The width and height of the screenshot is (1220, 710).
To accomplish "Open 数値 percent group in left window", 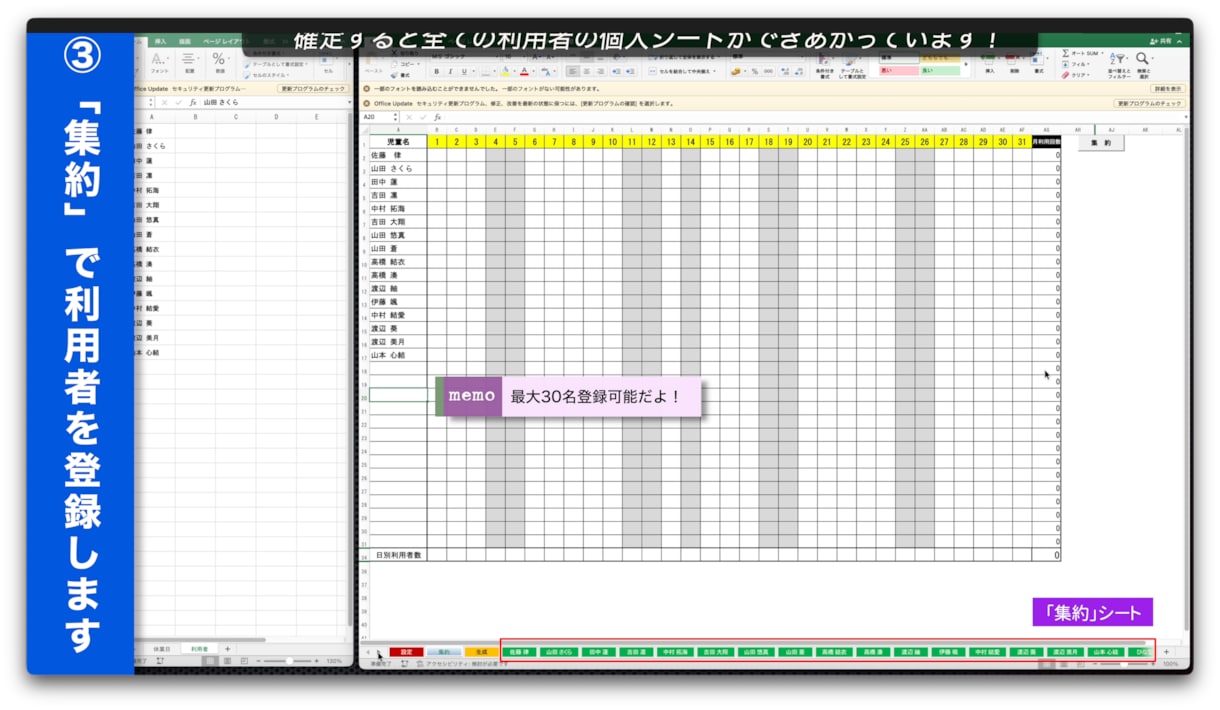I will tap(219, 63).
